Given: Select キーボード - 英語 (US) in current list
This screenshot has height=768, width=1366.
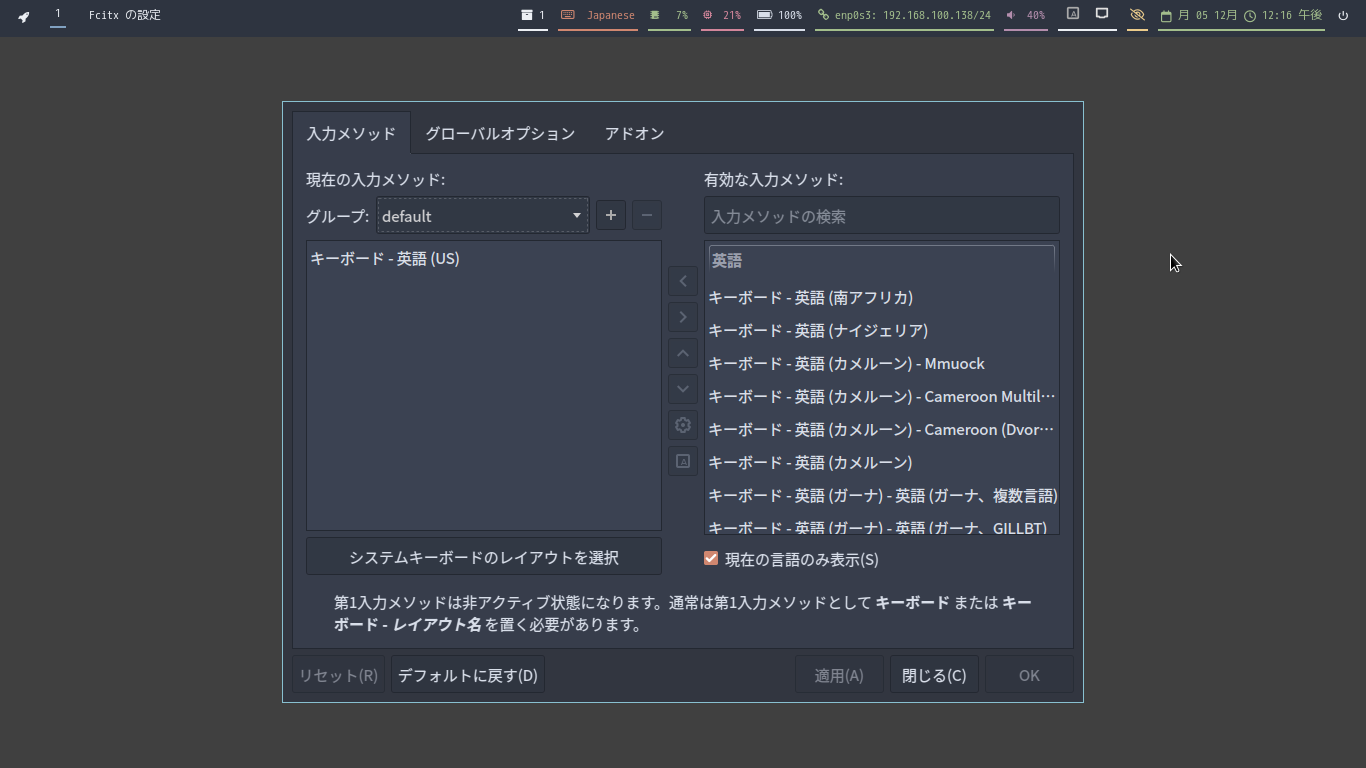Looking at the screenshot, I should 484,258.
